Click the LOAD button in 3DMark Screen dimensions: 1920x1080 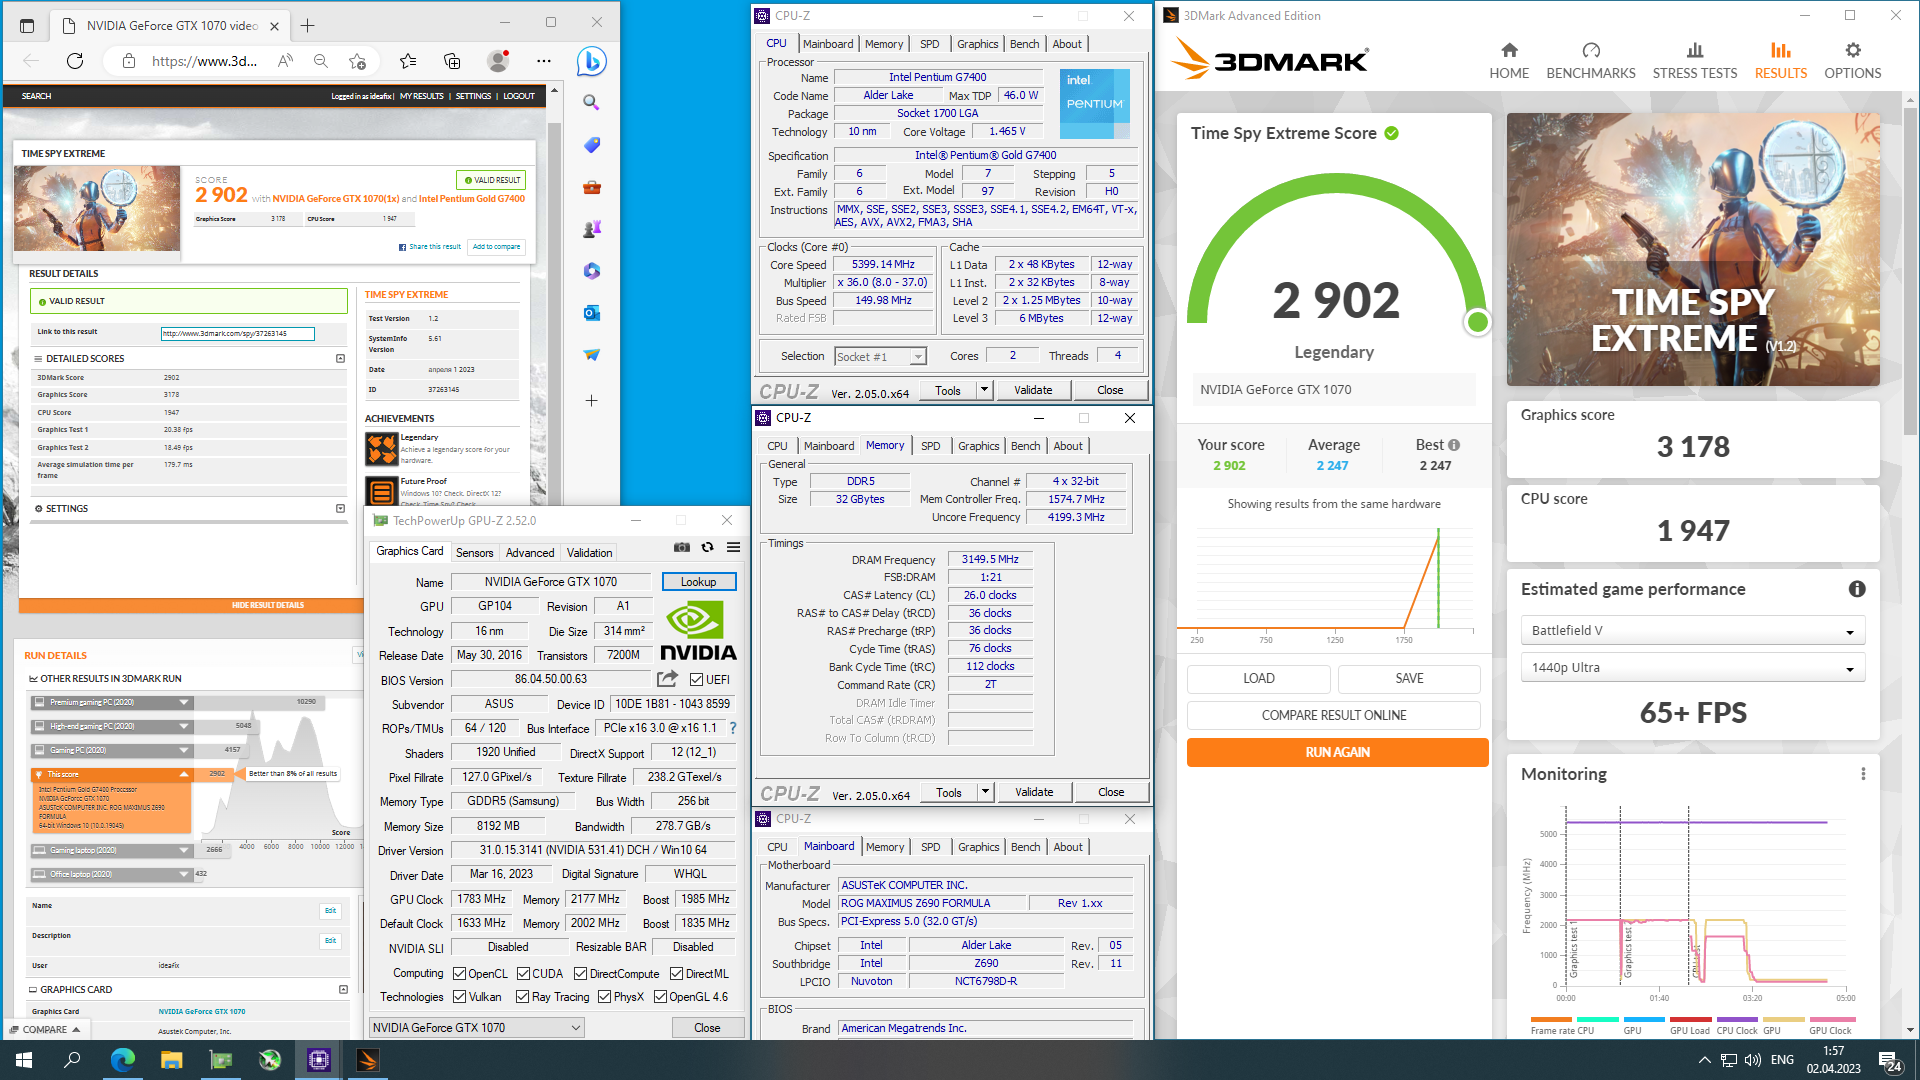pyautogui.click(x=1258, y=678)
